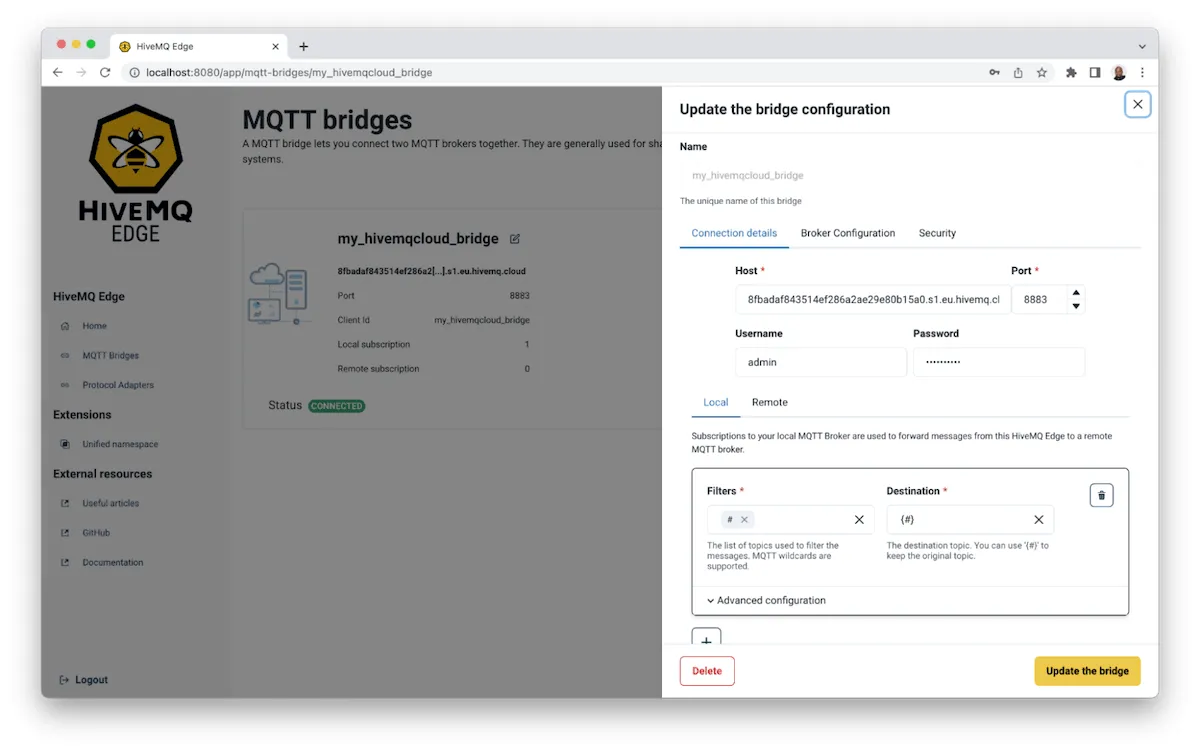
Task: Open GitHub external link
Action: pyautogui.click(x=96, y=533)
